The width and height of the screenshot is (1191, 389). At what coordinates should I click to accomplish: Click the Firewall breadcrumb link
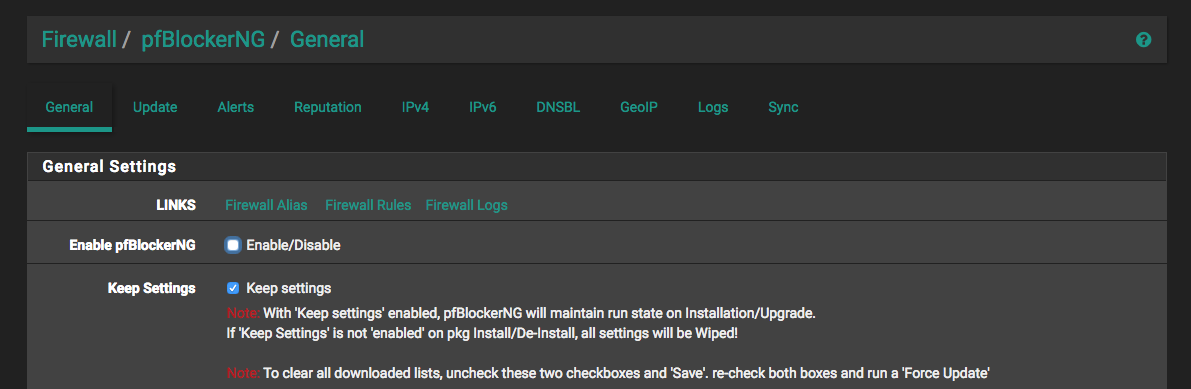79,40
